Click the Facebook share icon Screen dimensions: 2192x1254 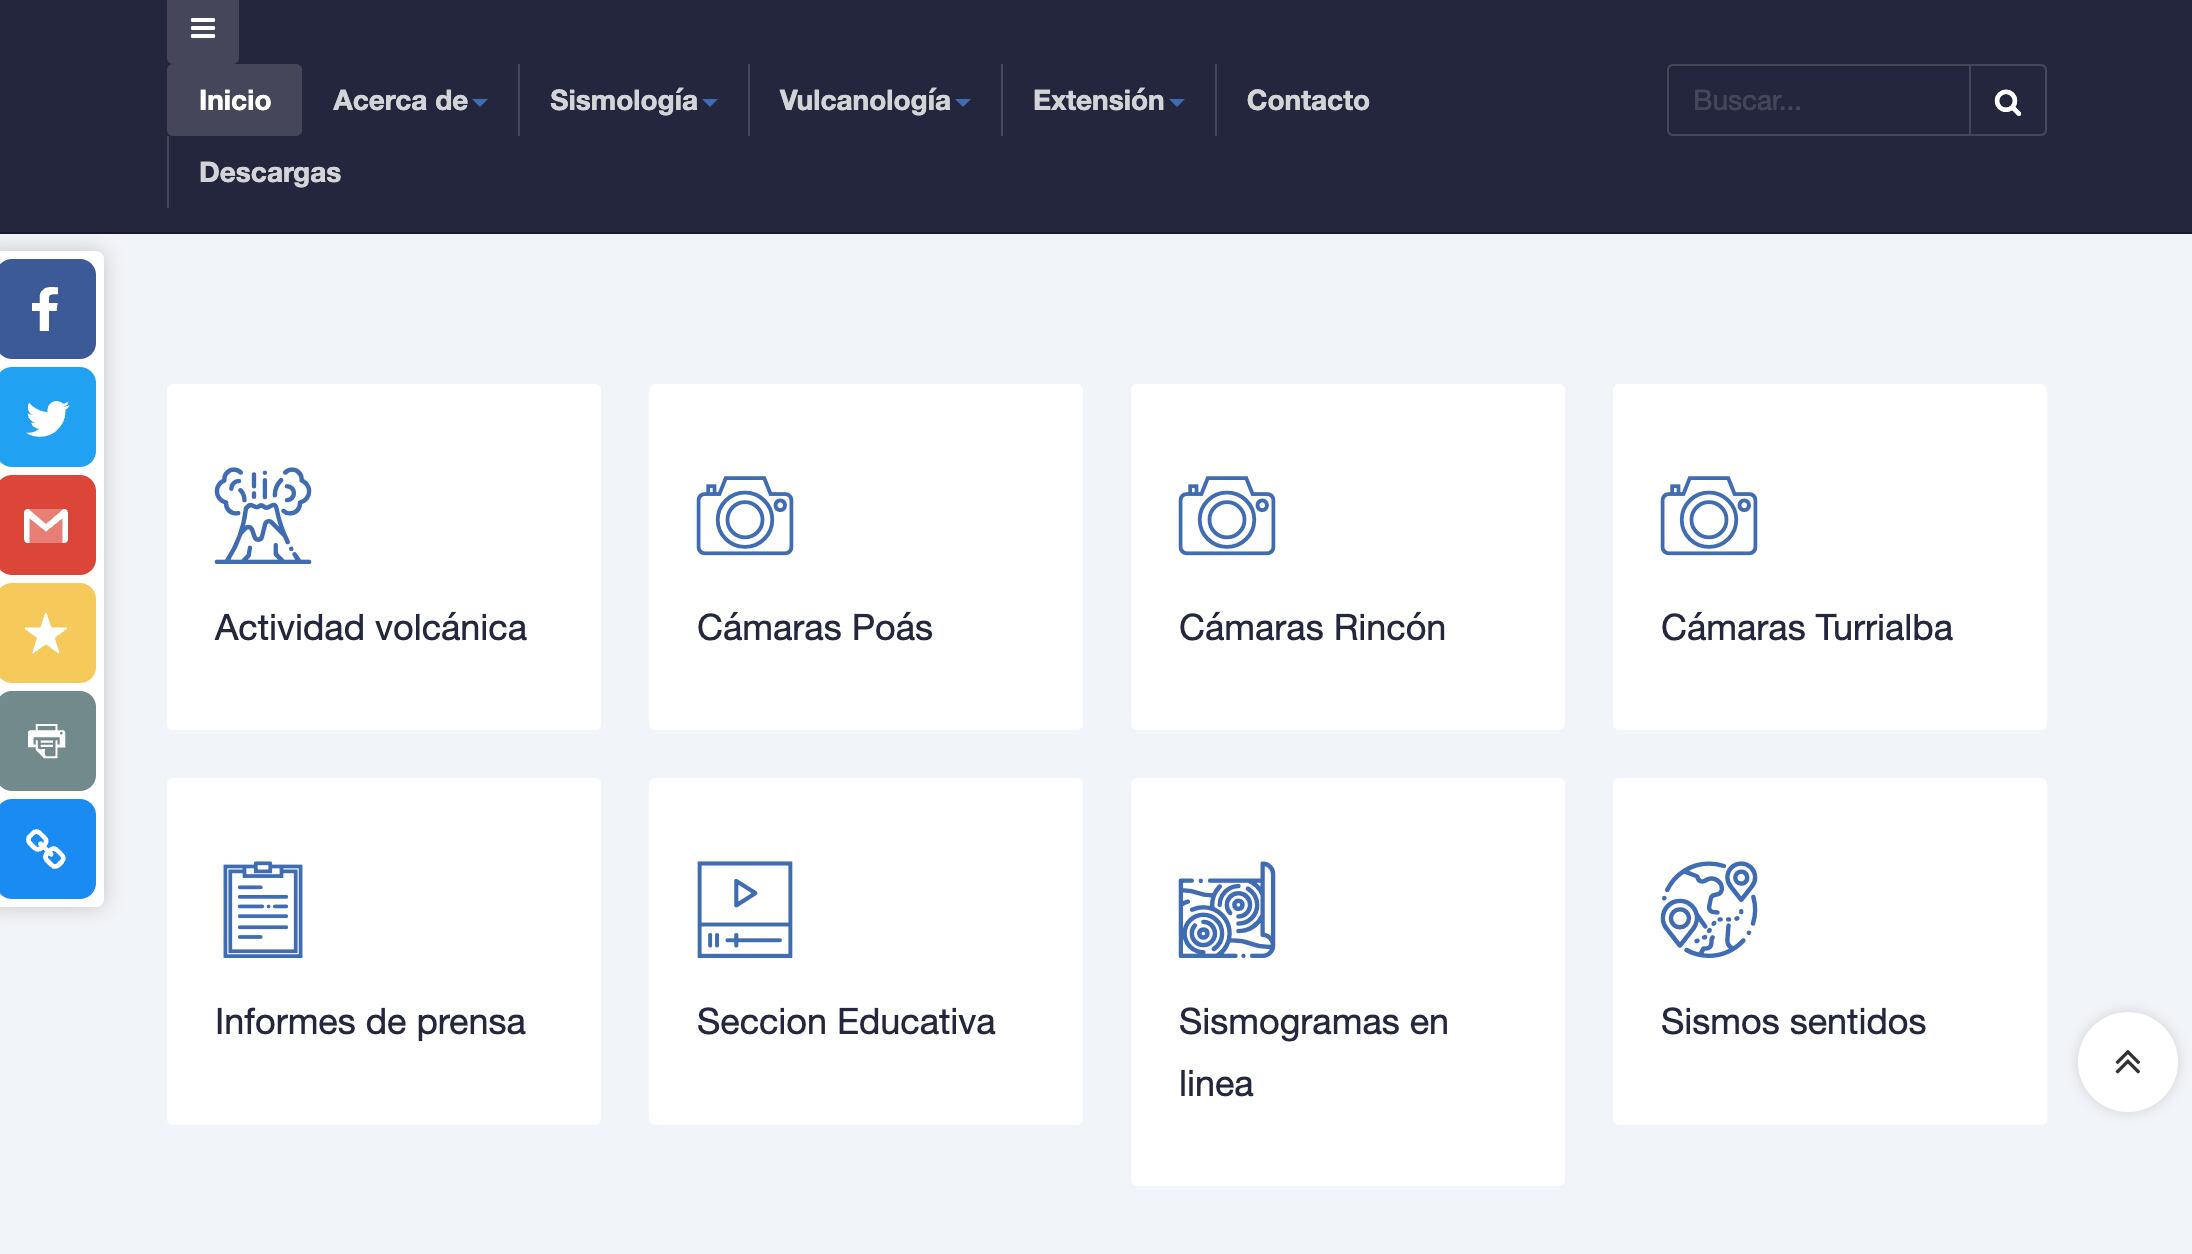tap(46, 309)
